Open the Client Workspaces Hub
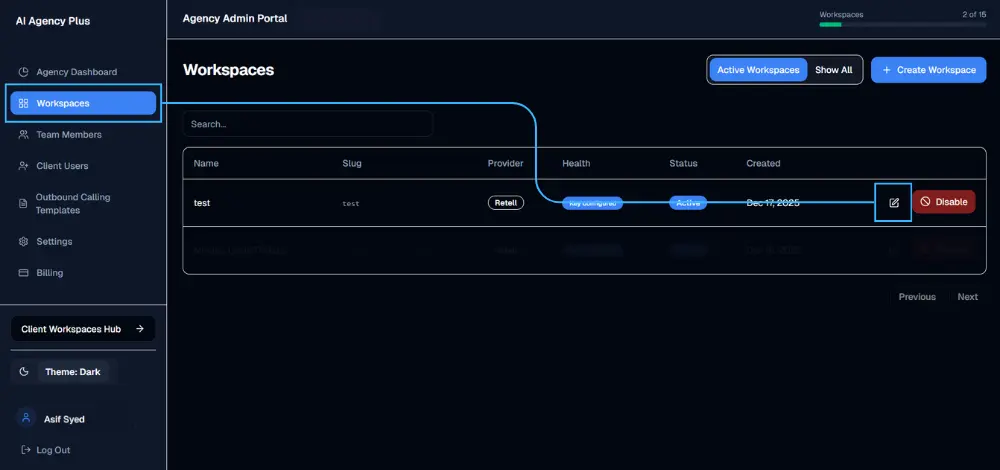This screenshot has height=470, width=1000. click(x=83, y=329)
